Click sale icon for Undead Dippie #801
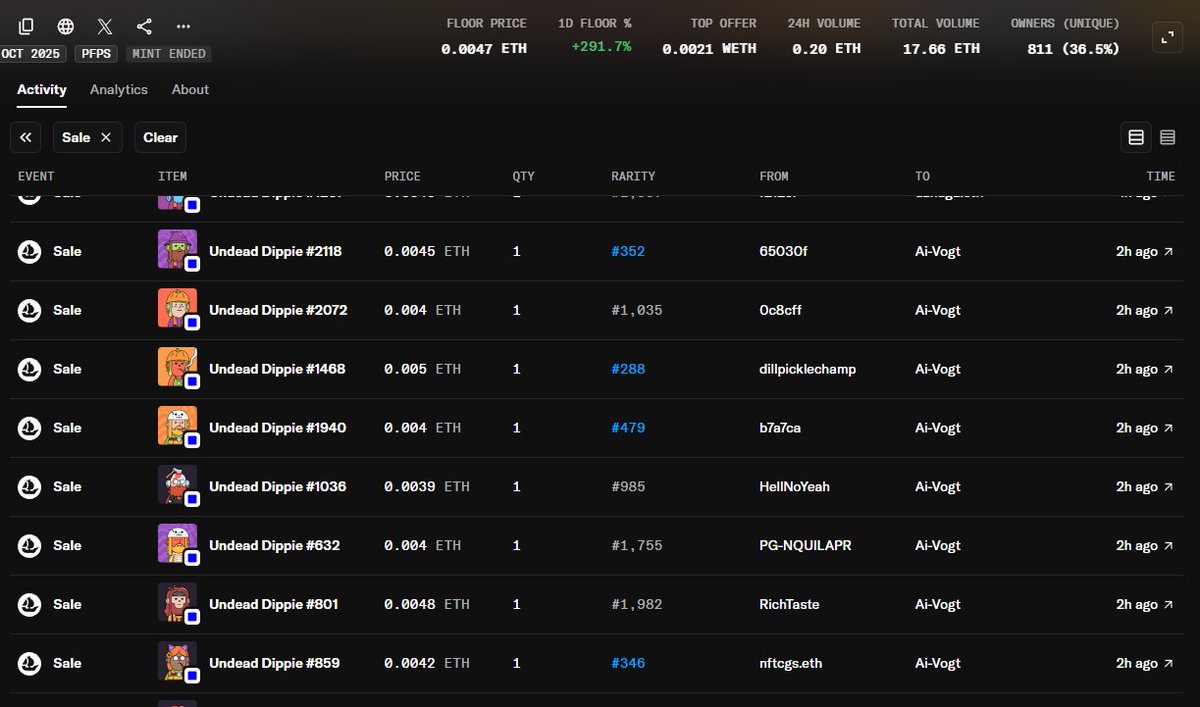The height and width of the screenshot is (707, 1200). [x=29, y=605]
